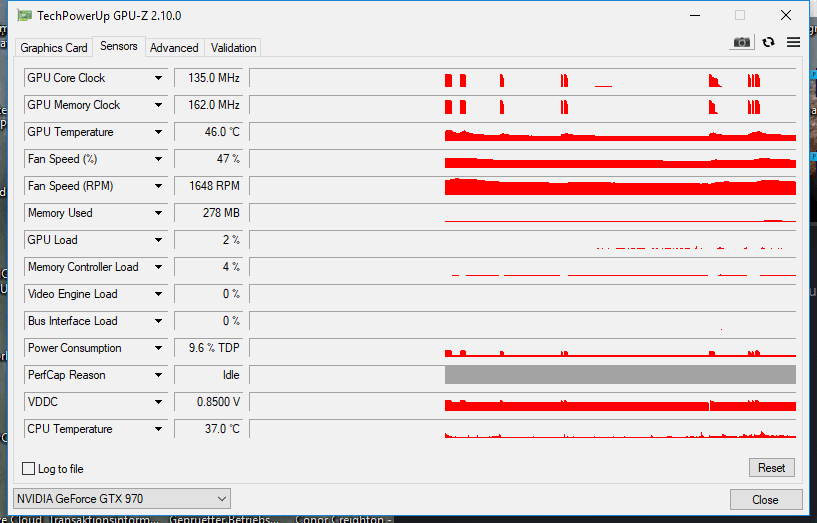The height and width of the screenshot is (523, 817).
Task: Open the GPU Temperature sensor dropdown
Action: click(158, 132)
